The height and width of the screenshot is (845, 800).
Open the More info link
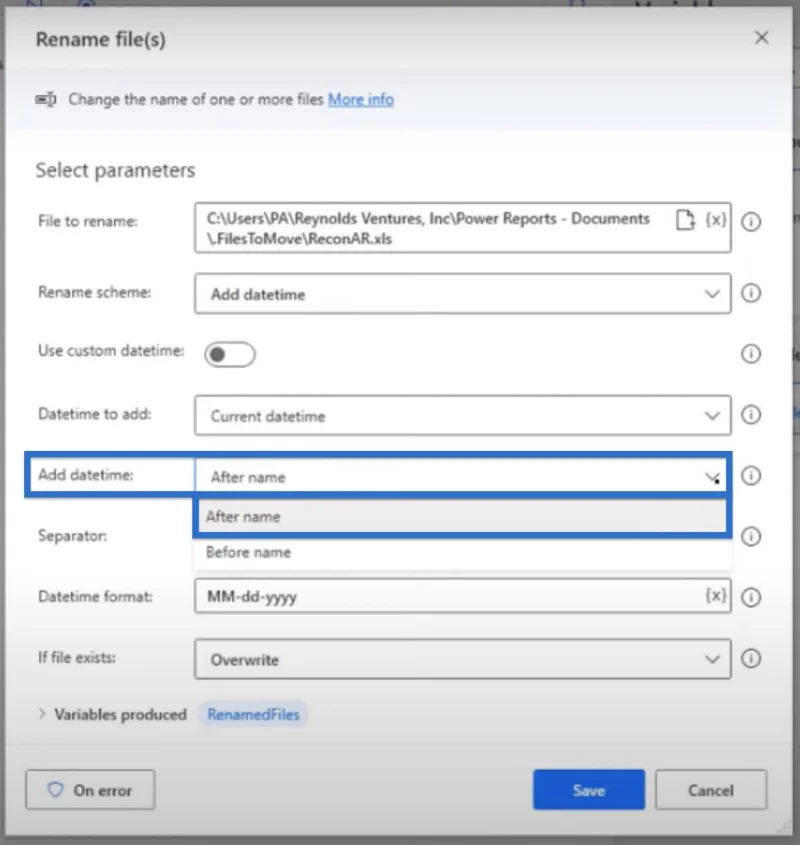click(x=361, y=100)
